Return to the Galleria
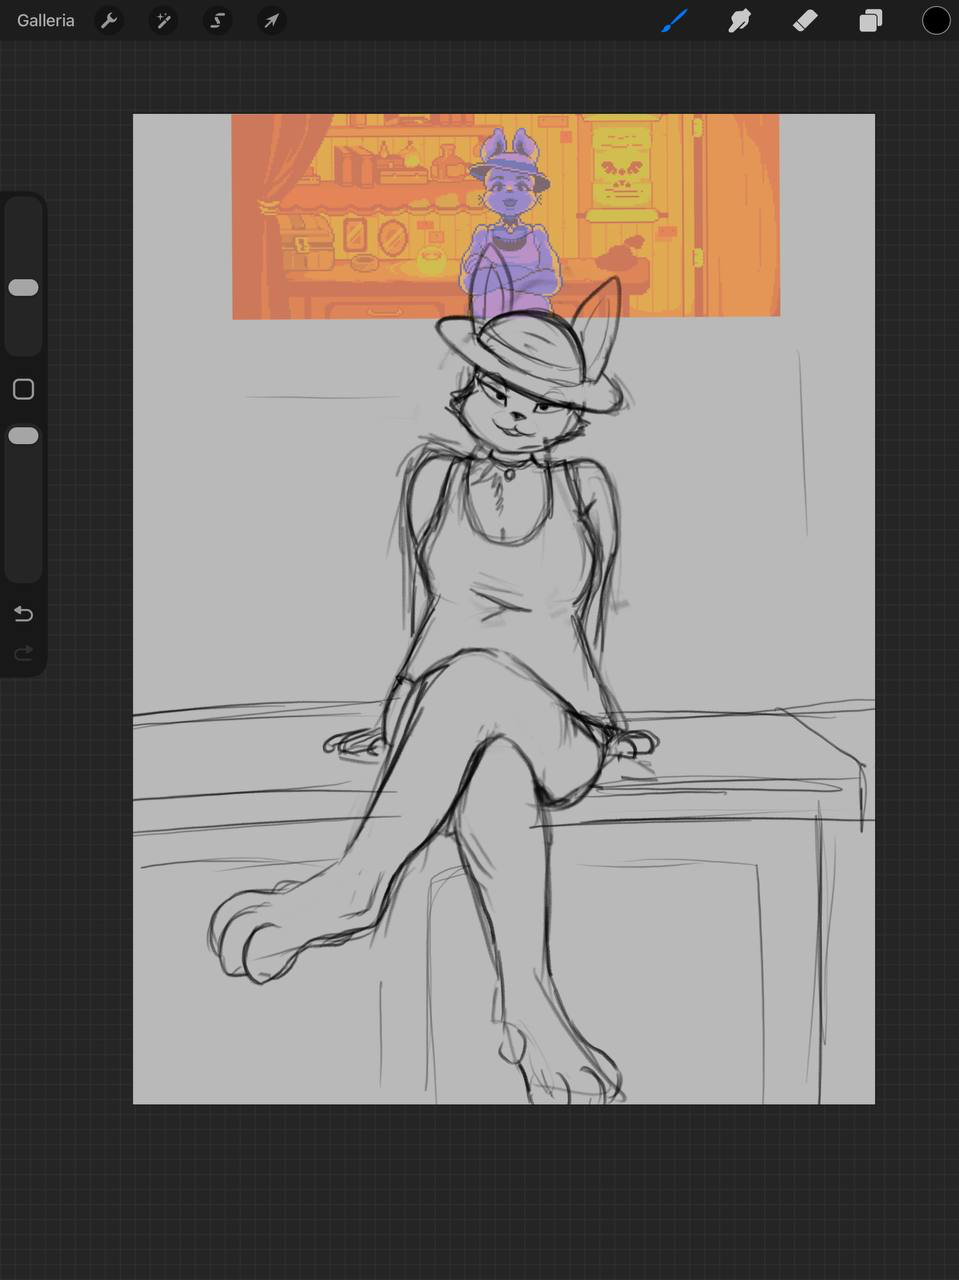 [45, 20]
